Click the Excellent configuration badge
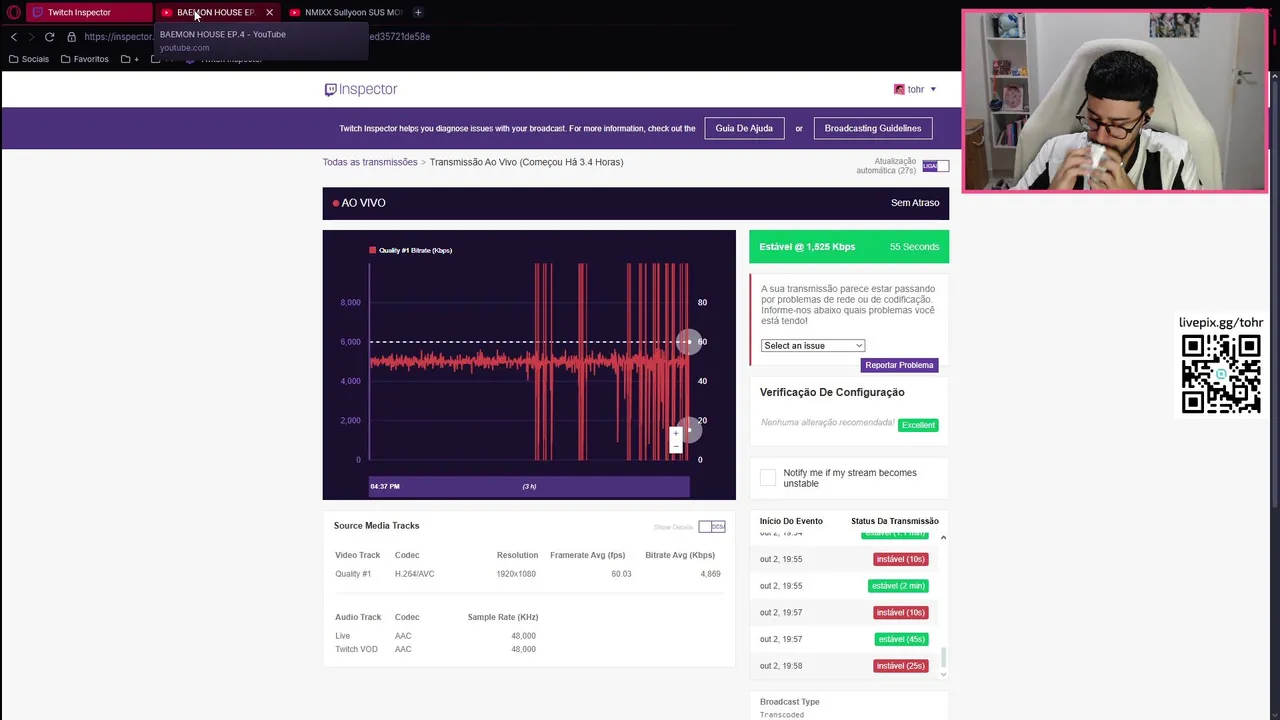 click(918, 425)
